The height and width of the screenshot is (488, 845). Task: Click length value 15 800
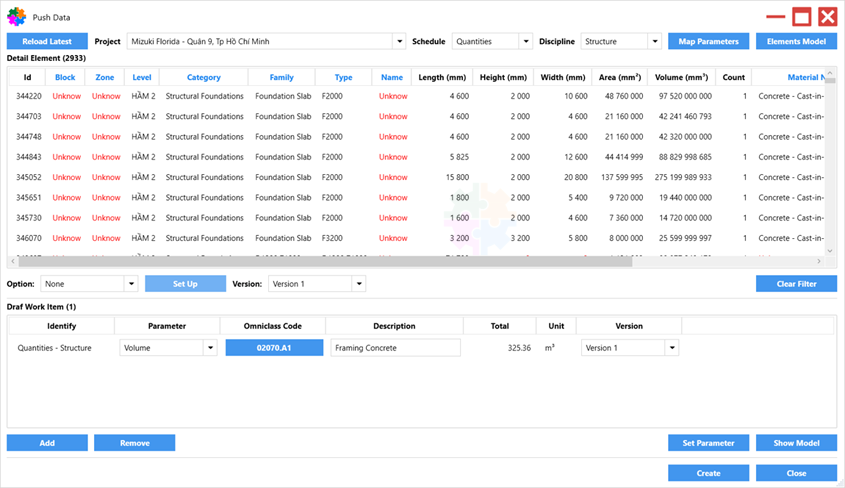[x=457, y=177]
